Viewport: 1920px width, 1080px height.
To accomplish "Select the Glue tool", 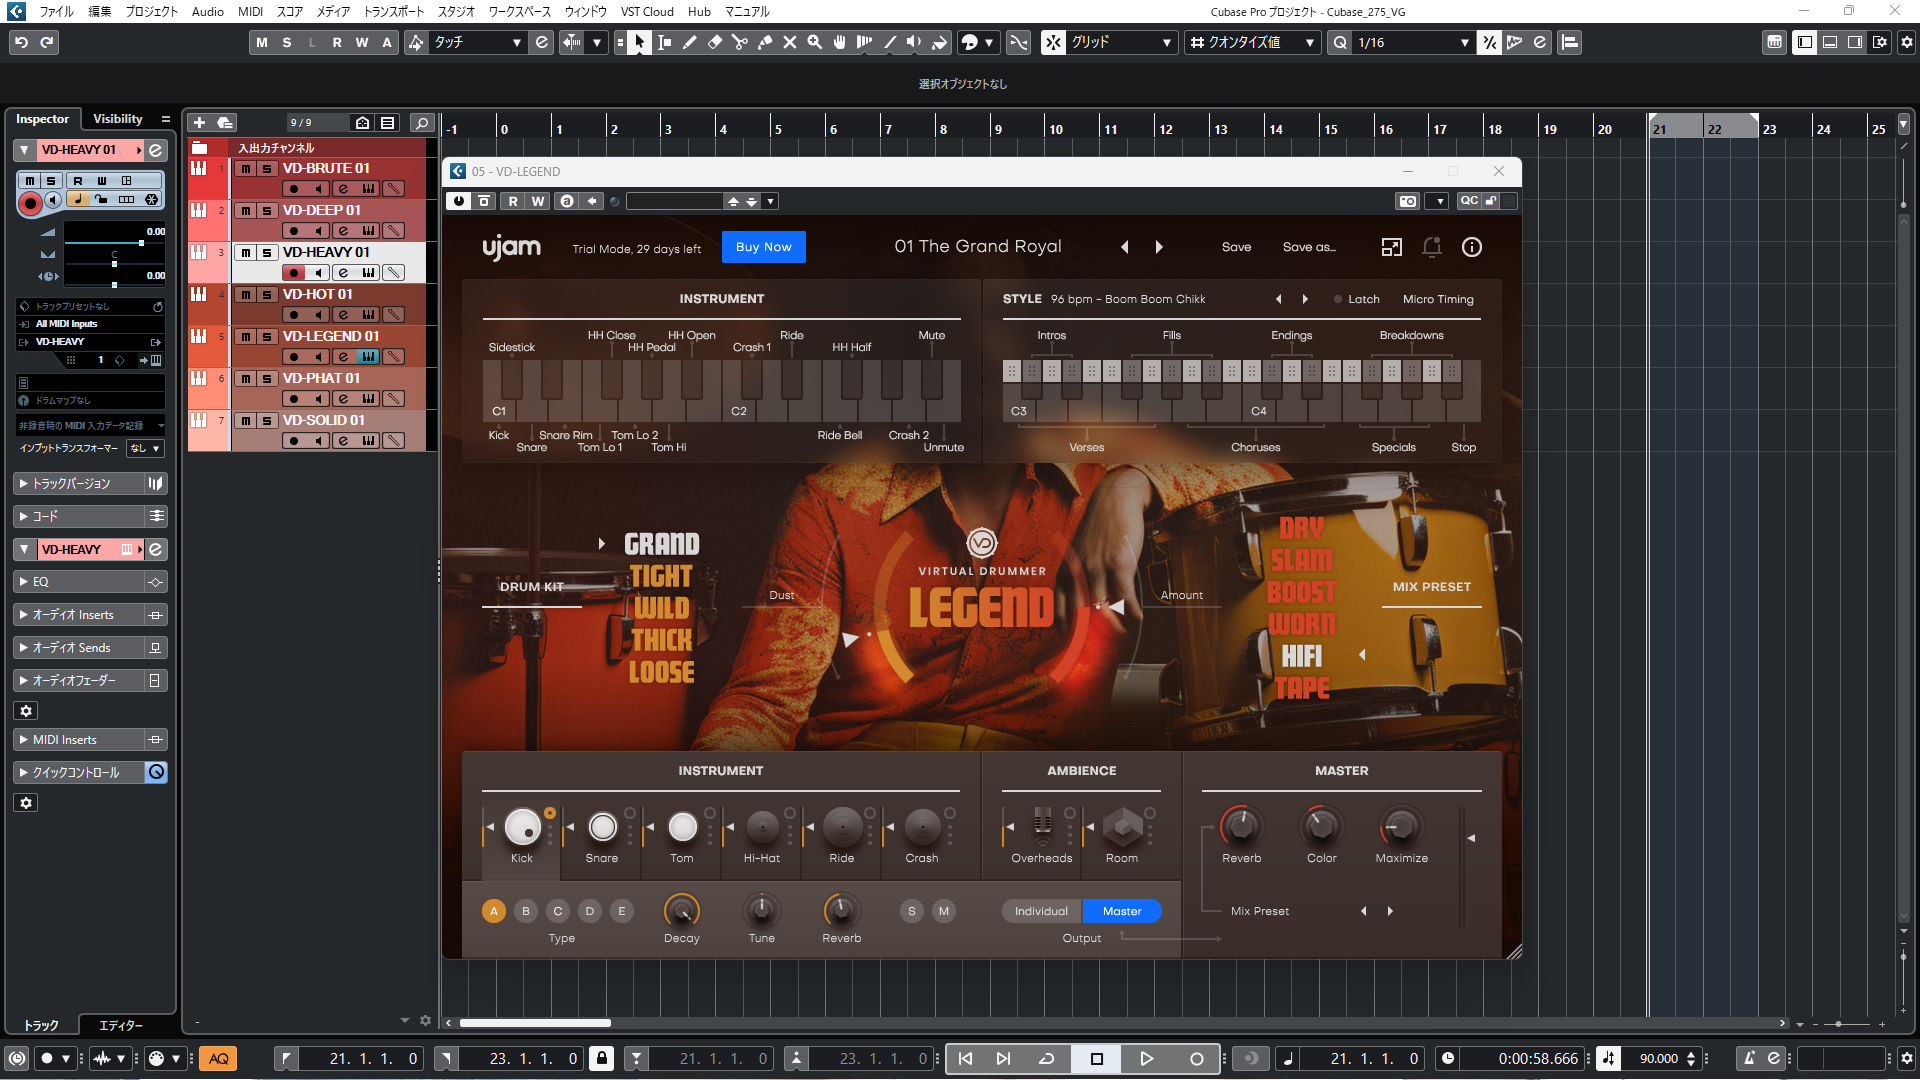I will 765,42.
